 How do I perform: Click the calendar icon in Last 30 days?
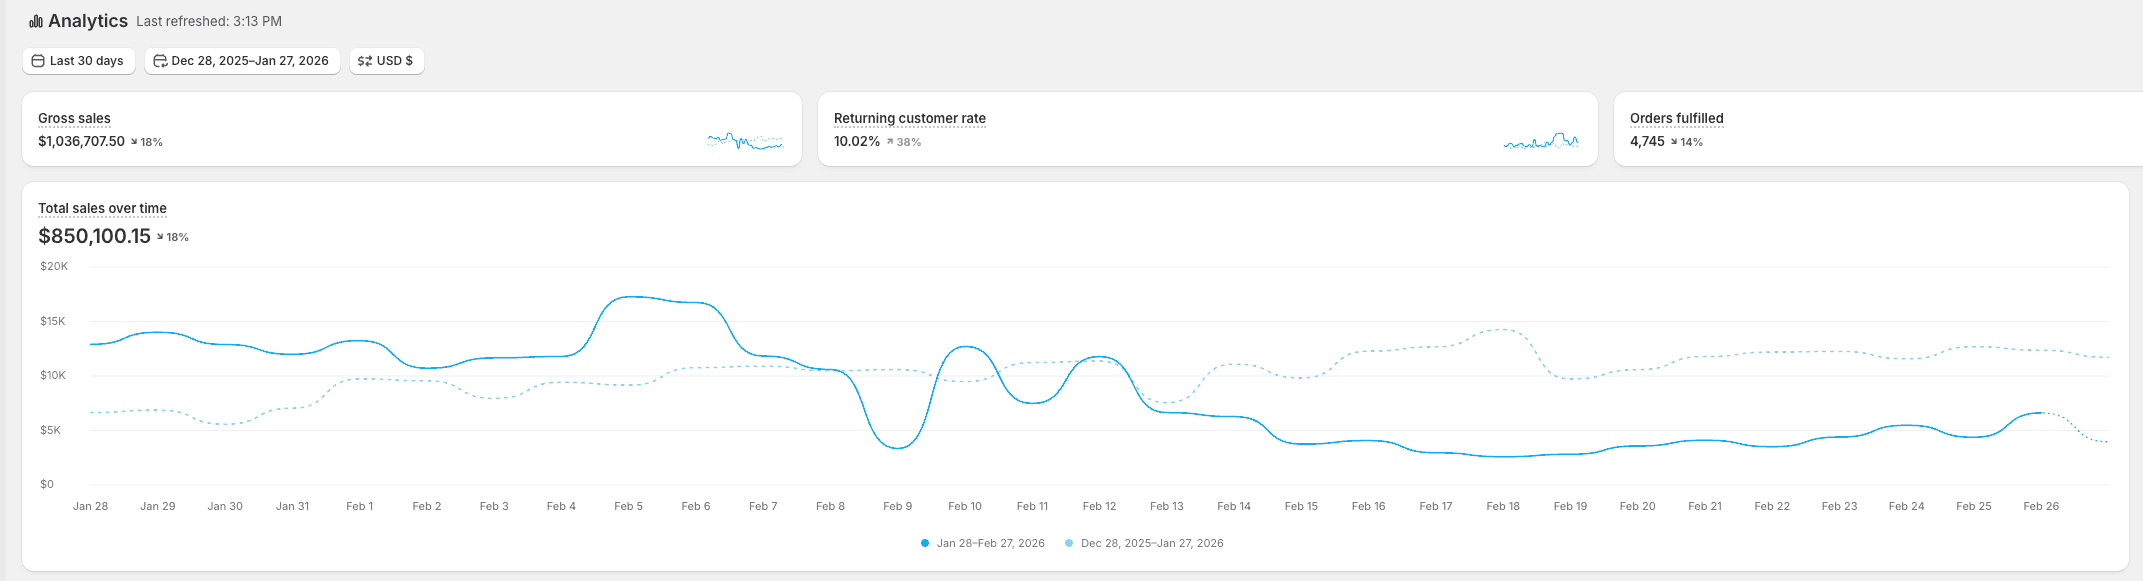click(x=38, y=61)
